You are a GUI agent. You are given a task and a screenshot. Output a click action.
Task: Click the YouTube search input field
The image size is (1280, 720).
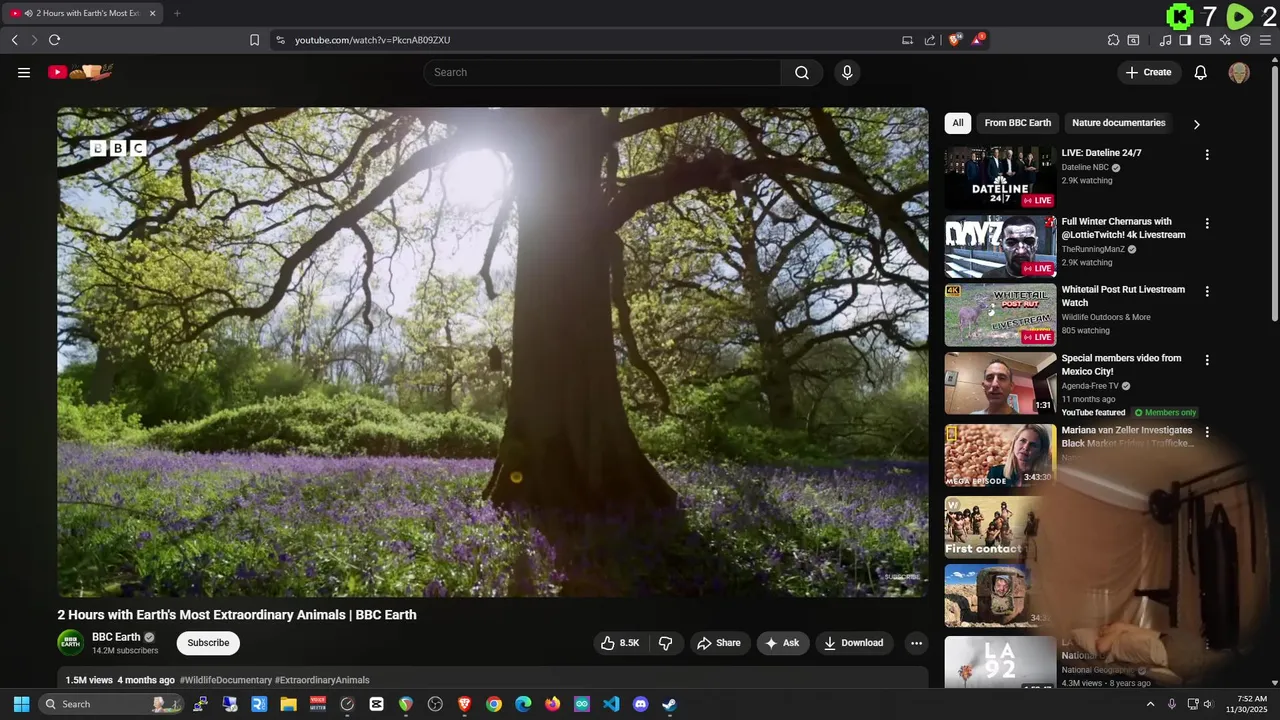602,72
